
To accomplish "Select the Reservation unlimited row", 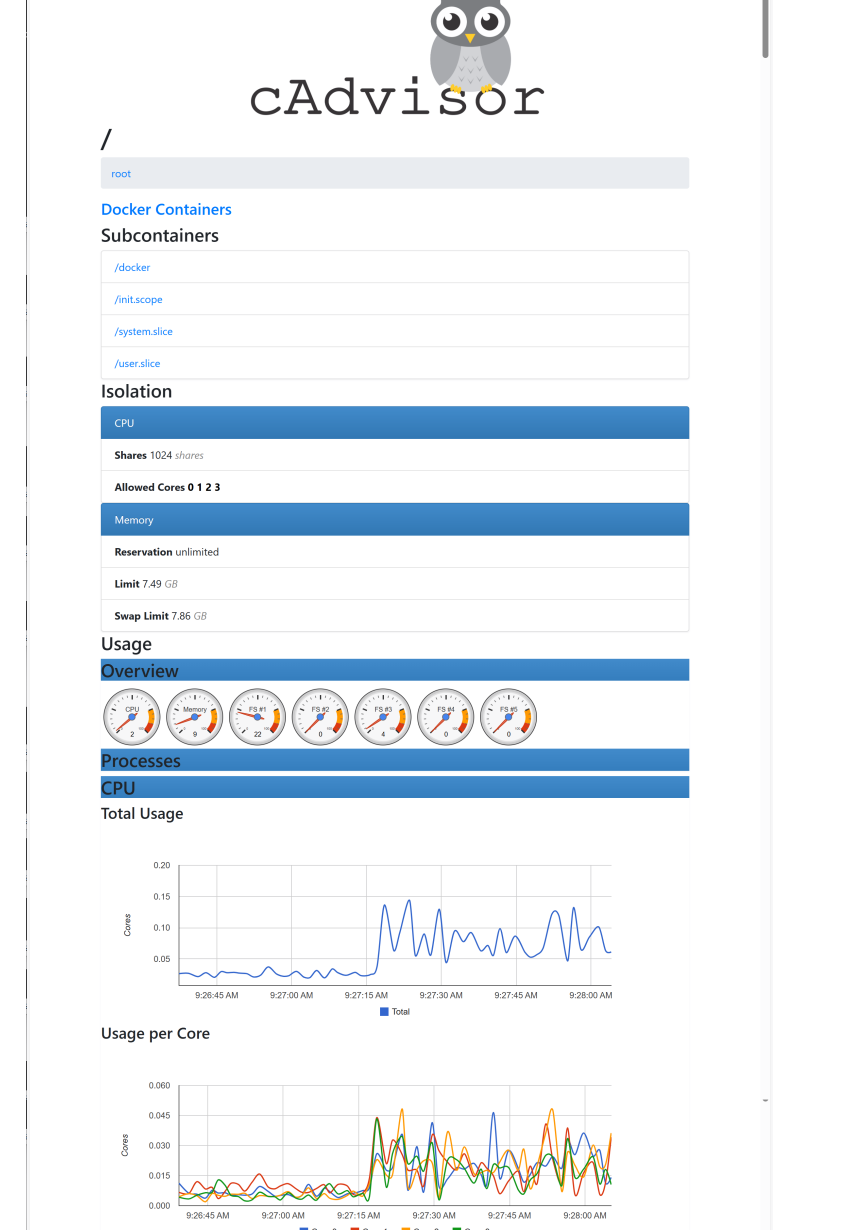I will point(395,552).
